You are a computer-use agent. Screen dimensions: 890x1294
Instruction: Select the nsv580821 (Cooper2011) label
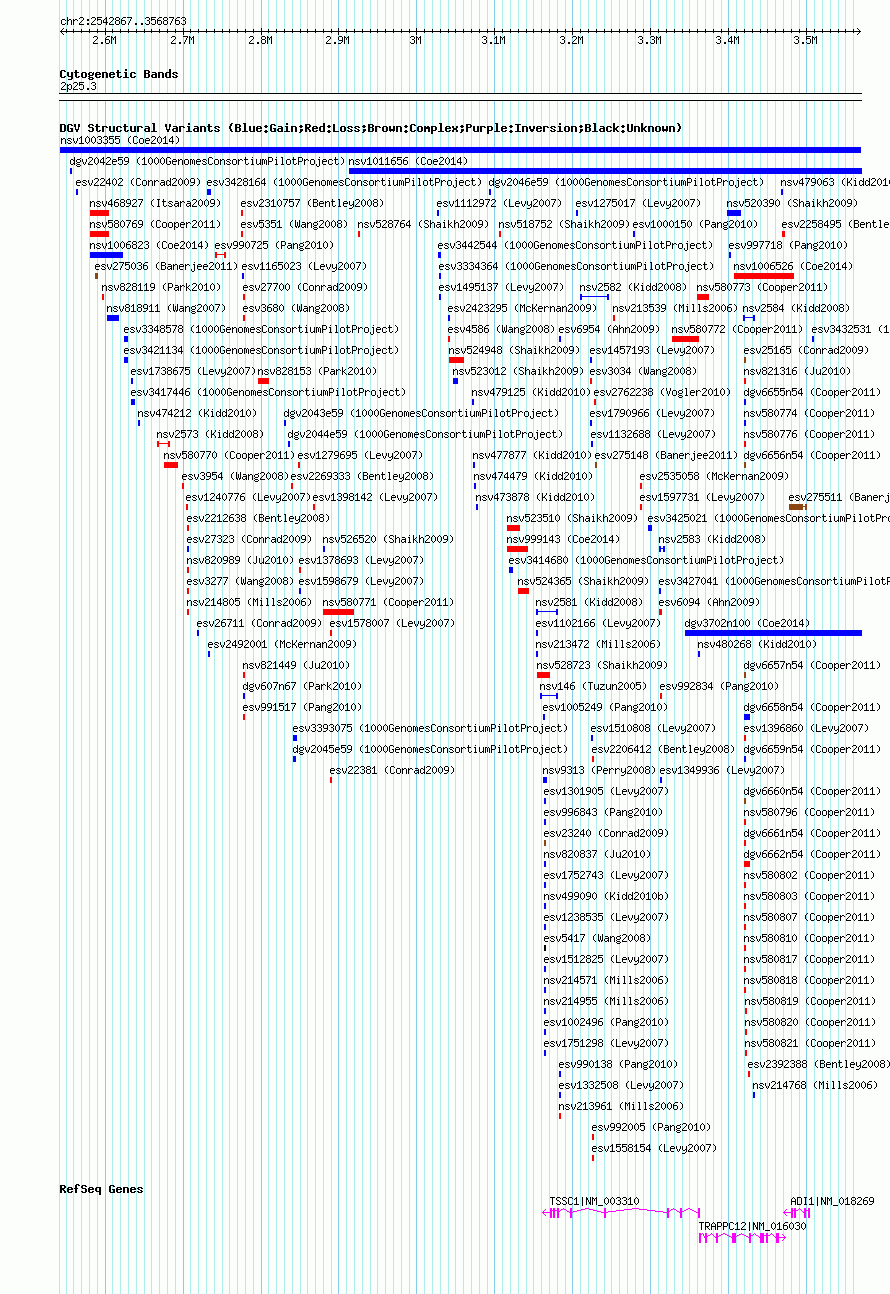click(x=809, y=1043)
